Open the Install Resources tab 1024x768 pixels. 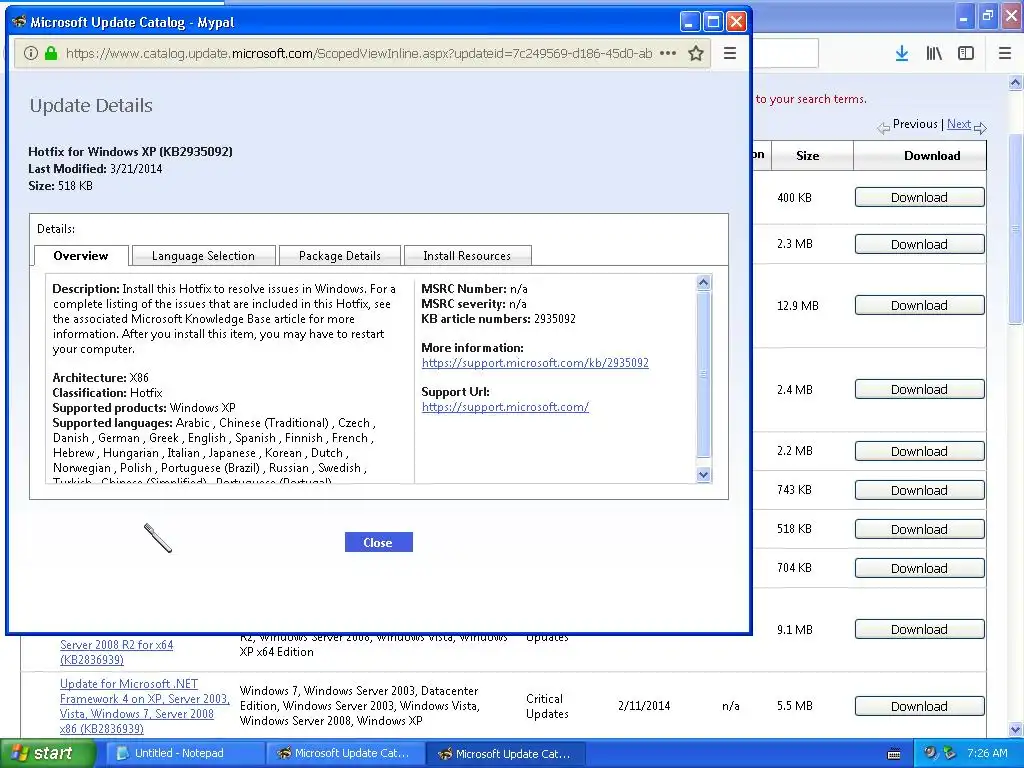tap(467, 256)
